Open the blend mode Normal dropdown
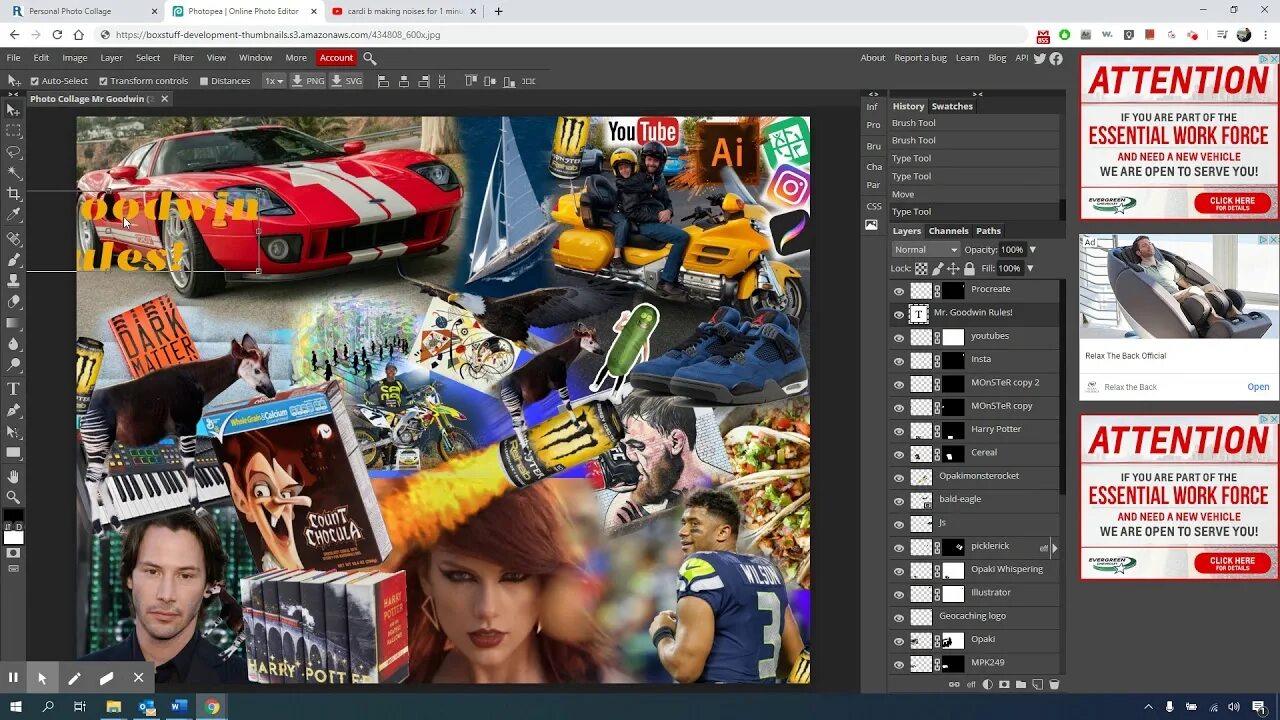Viewport: 1280px width, 720px height. pyautogui.click(x=925, y=249)
